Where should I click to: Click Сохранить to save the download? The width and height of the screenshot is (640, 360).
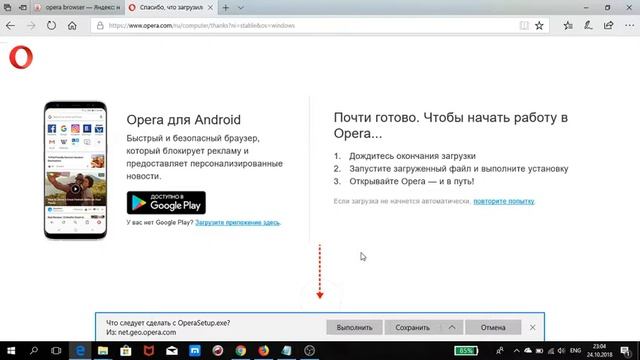pos(412,327)
